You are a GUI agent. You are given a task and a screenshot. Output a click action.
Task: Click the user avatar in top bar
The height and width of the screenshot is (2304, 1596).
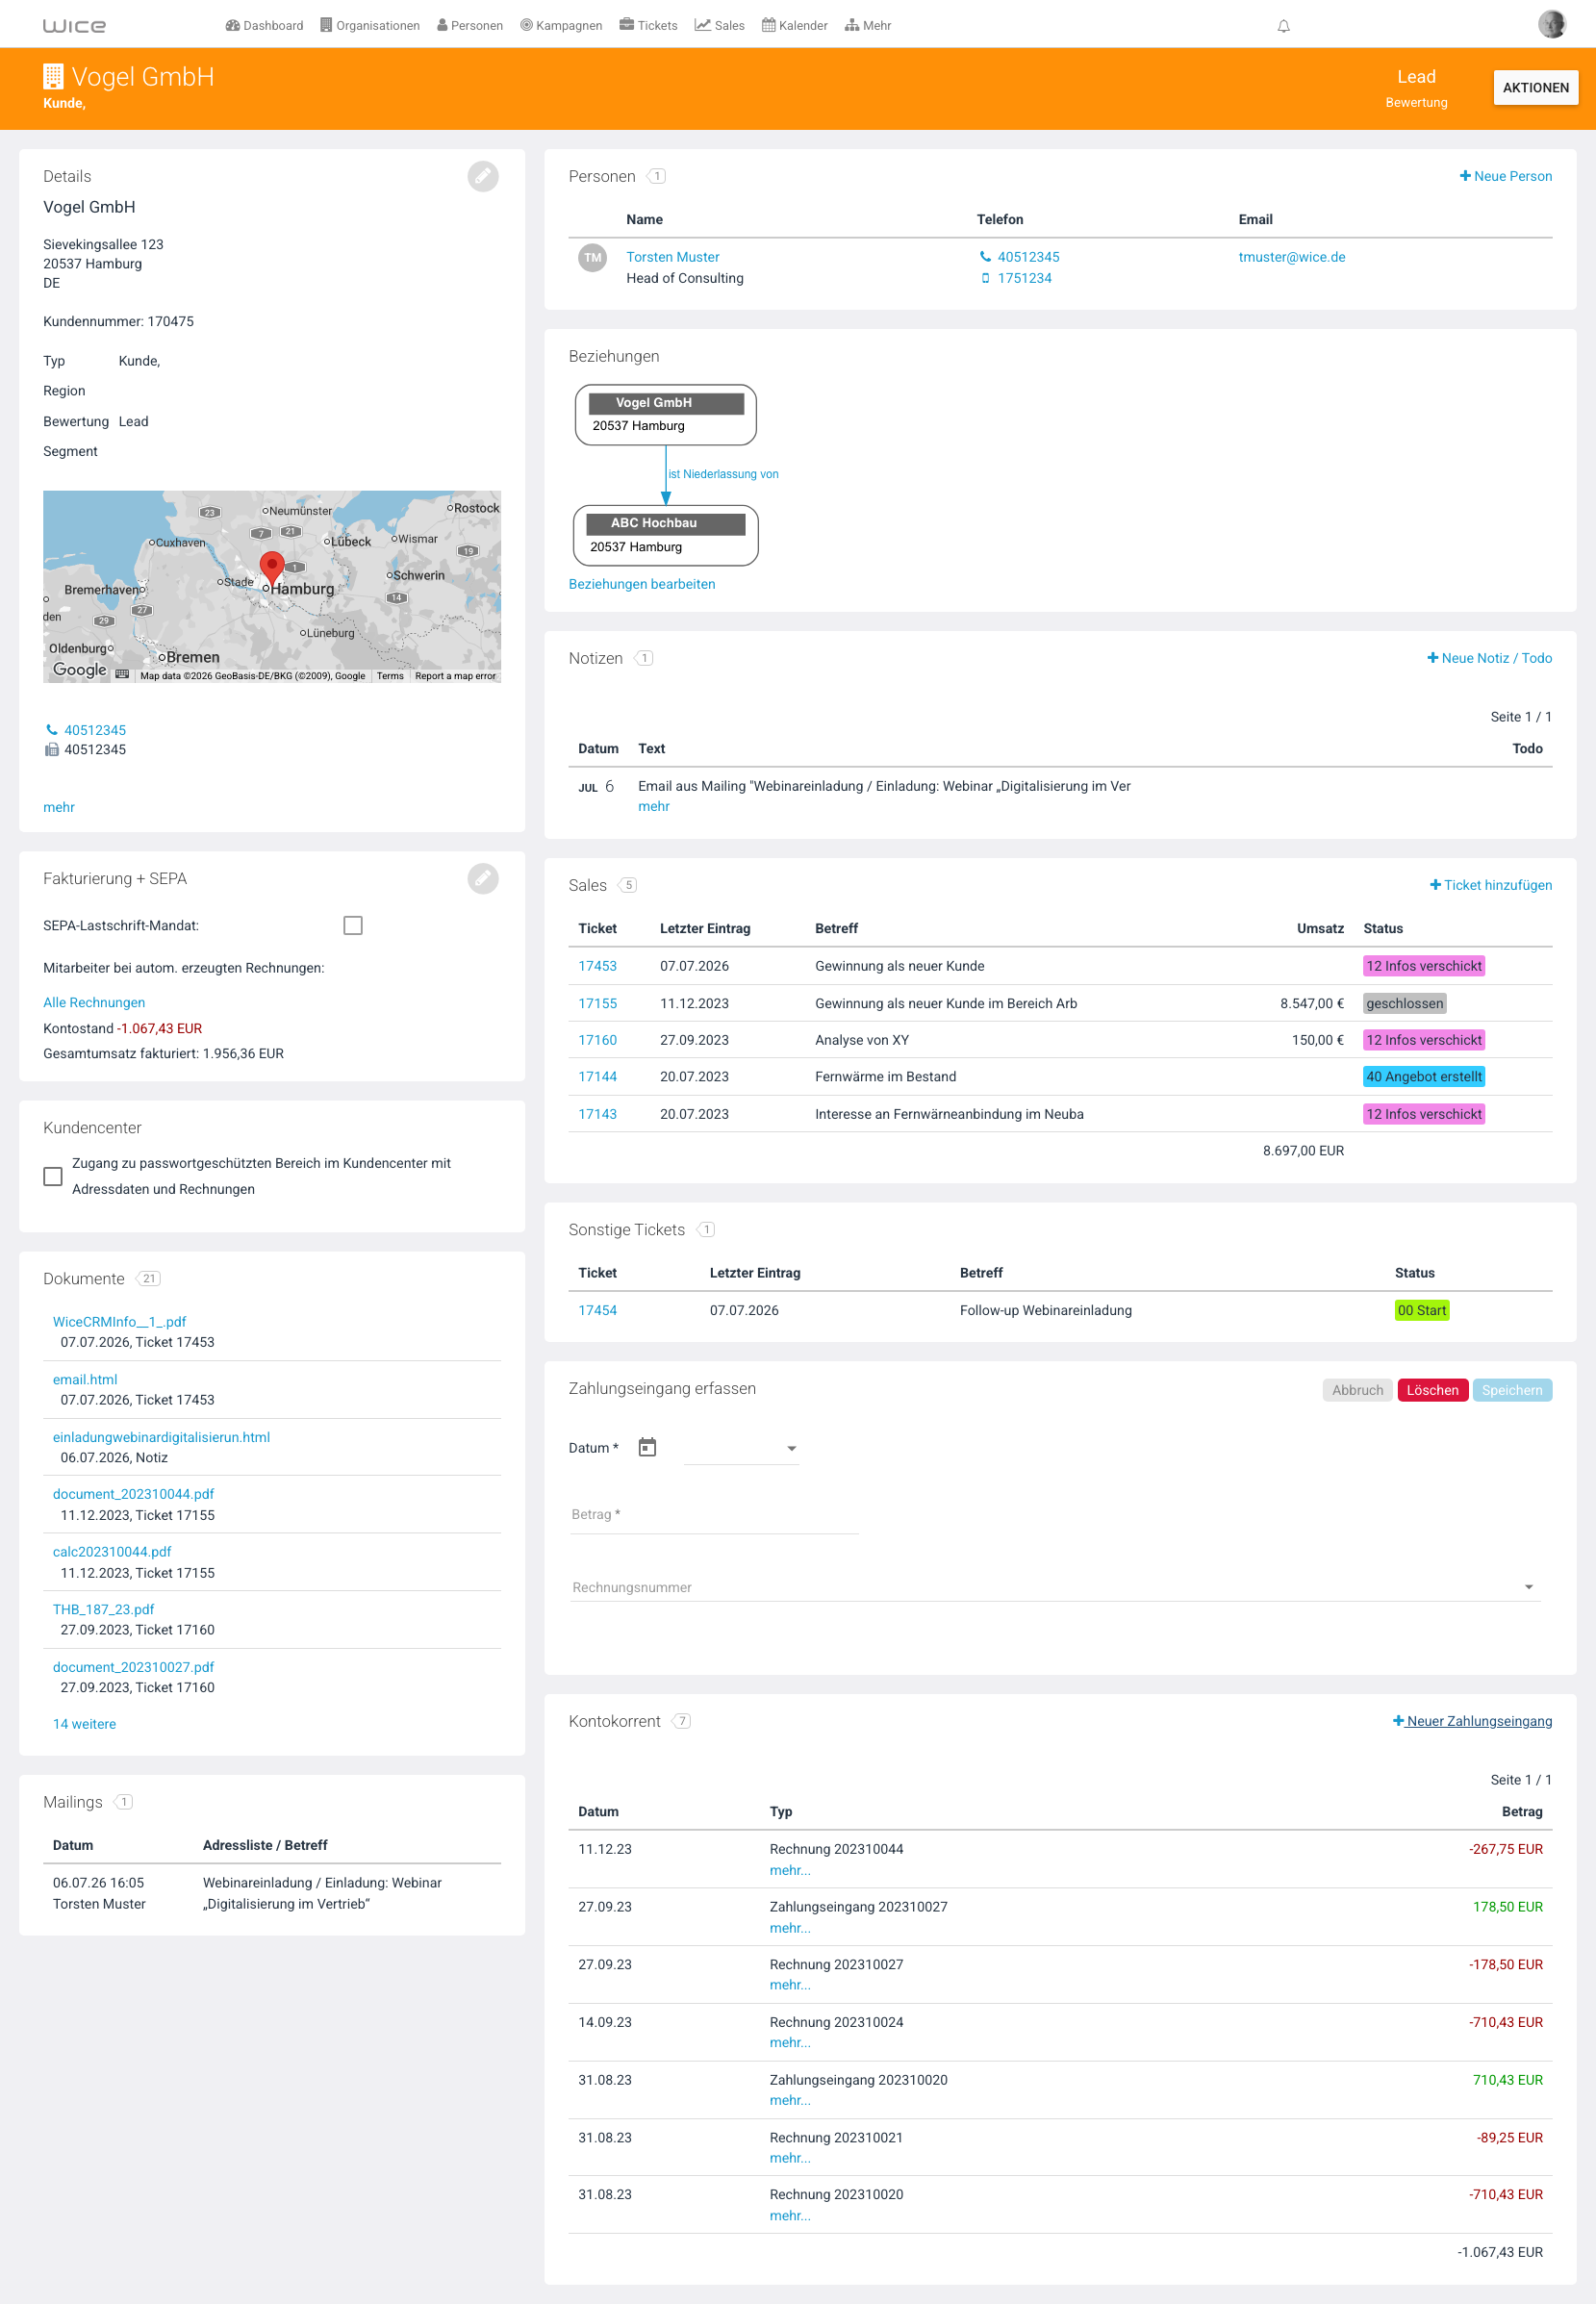(1551, 24)
